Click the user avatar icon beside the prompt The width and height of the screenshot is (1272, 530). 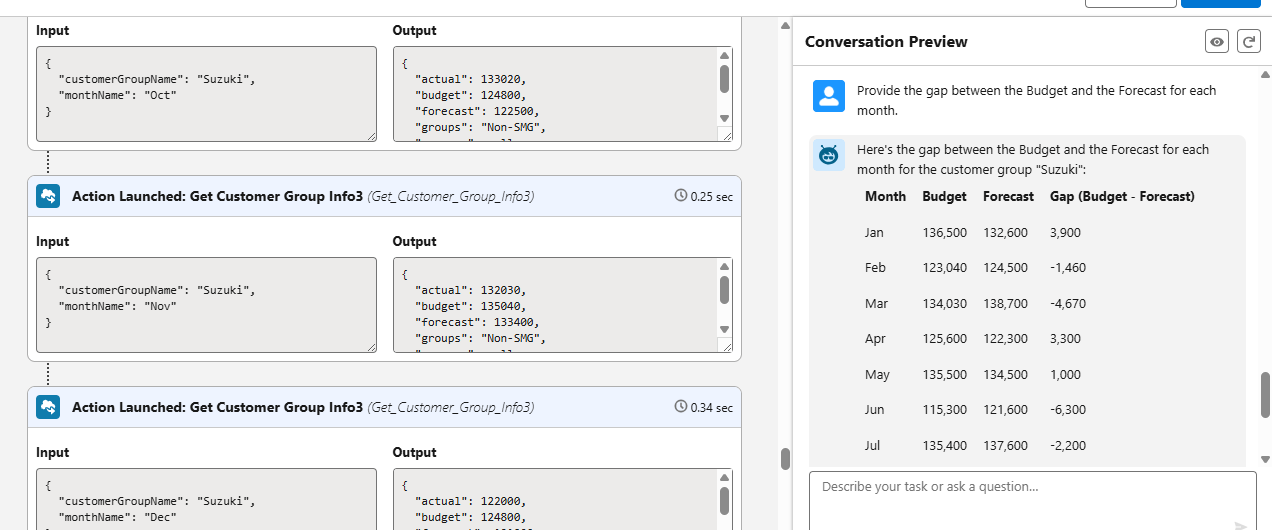pyautogui.click(x=829, y=96)
